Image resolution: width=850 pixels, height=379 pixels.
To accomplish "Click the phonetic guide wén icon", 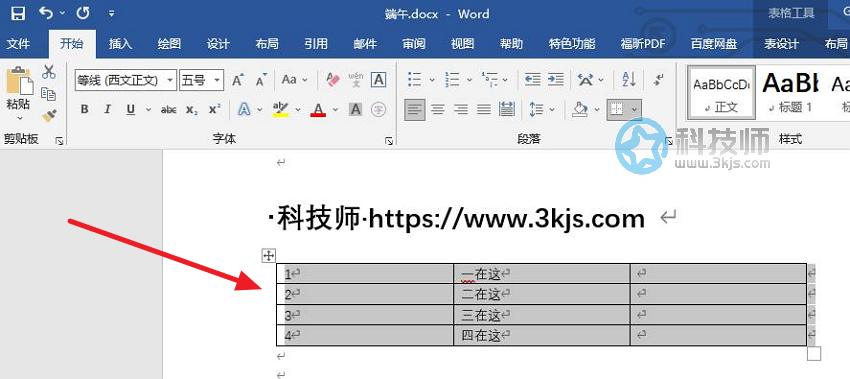I will (x=356, y=80).
